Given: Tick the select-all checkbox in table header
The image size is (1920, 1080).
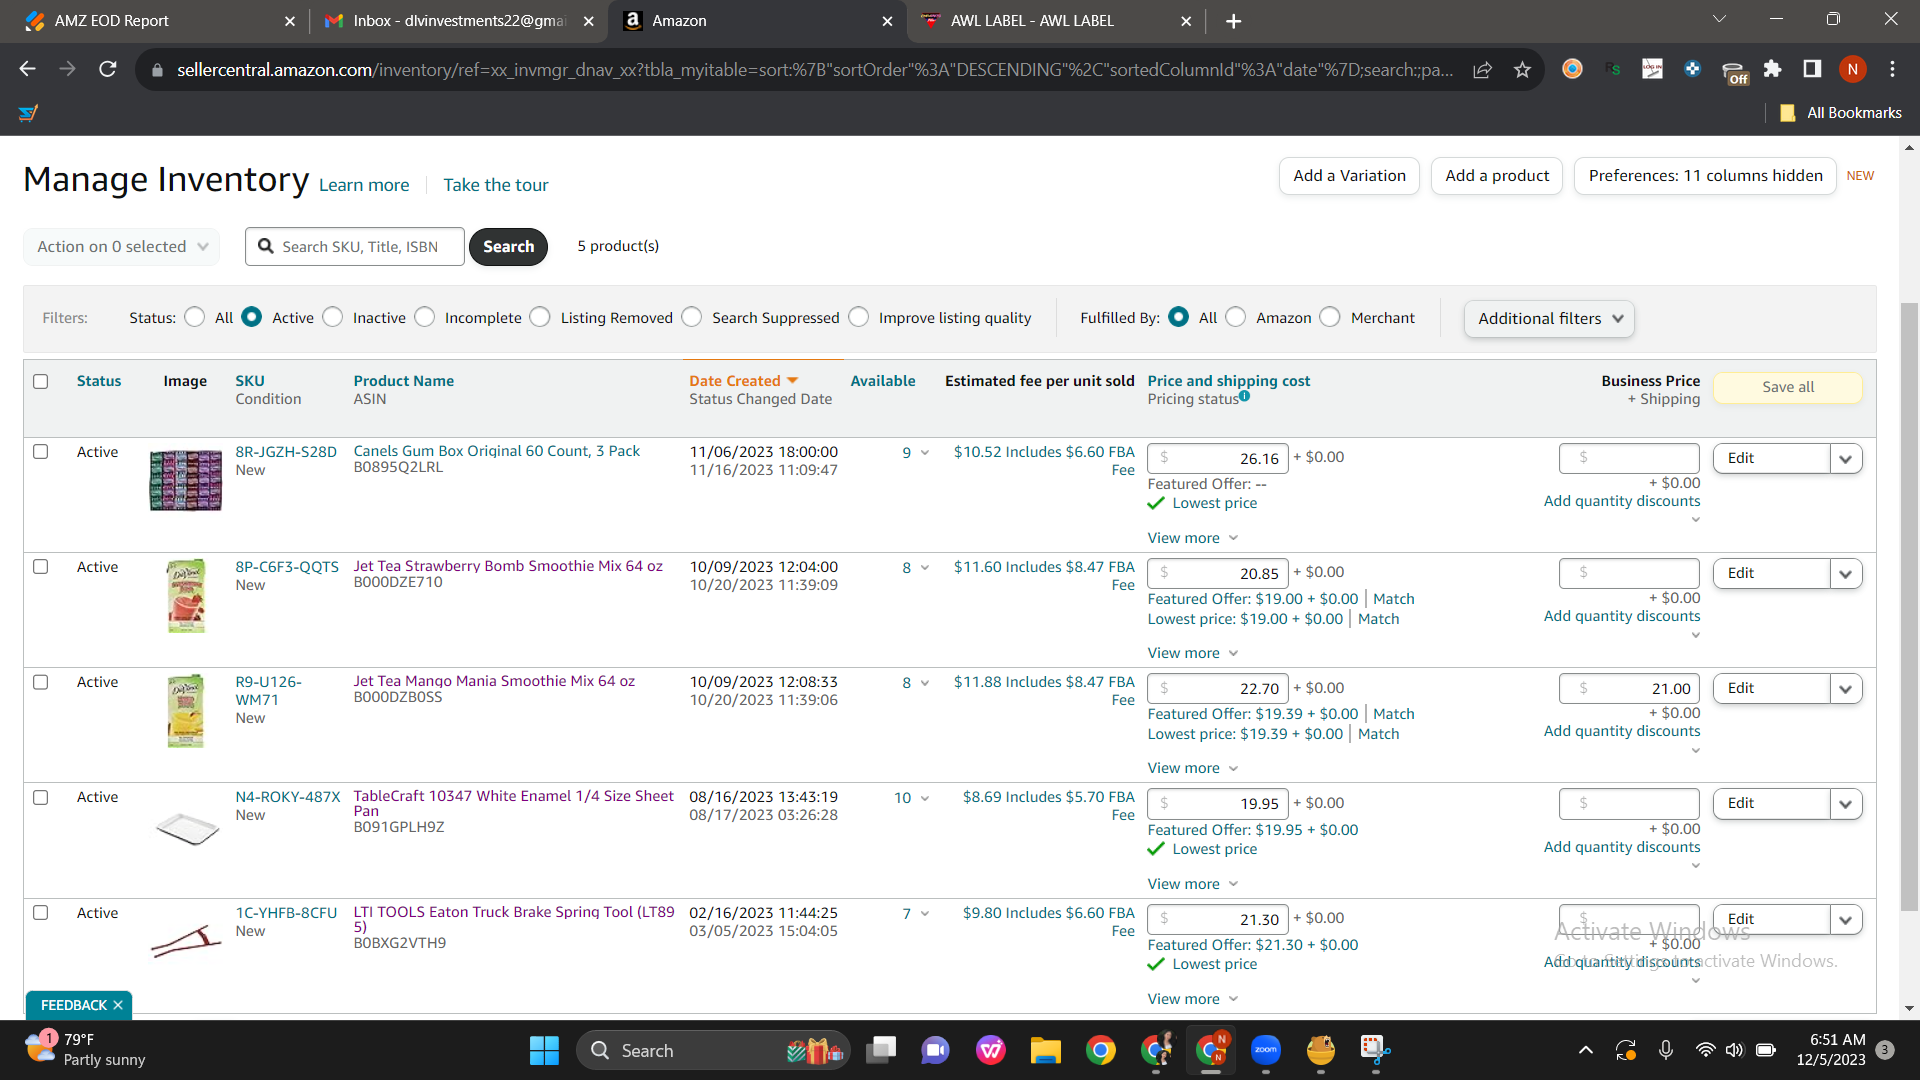Looking at the screenshot, I should click(x=41, y=381).
